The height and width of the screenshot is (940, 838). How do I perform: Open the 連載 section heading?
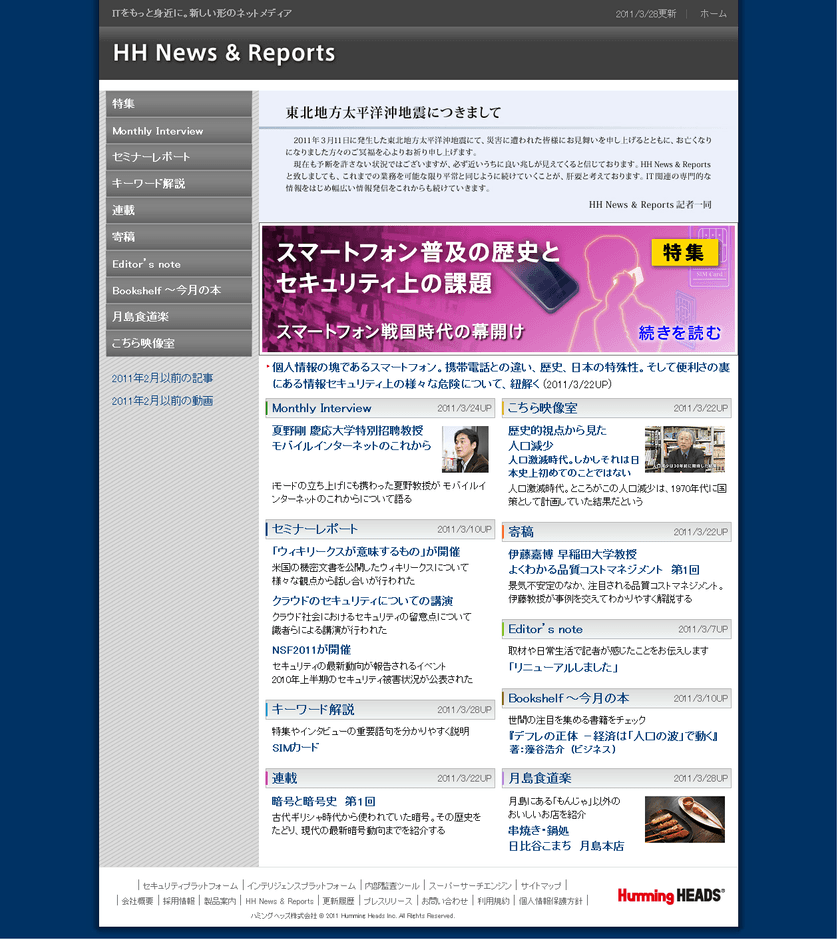285,779
